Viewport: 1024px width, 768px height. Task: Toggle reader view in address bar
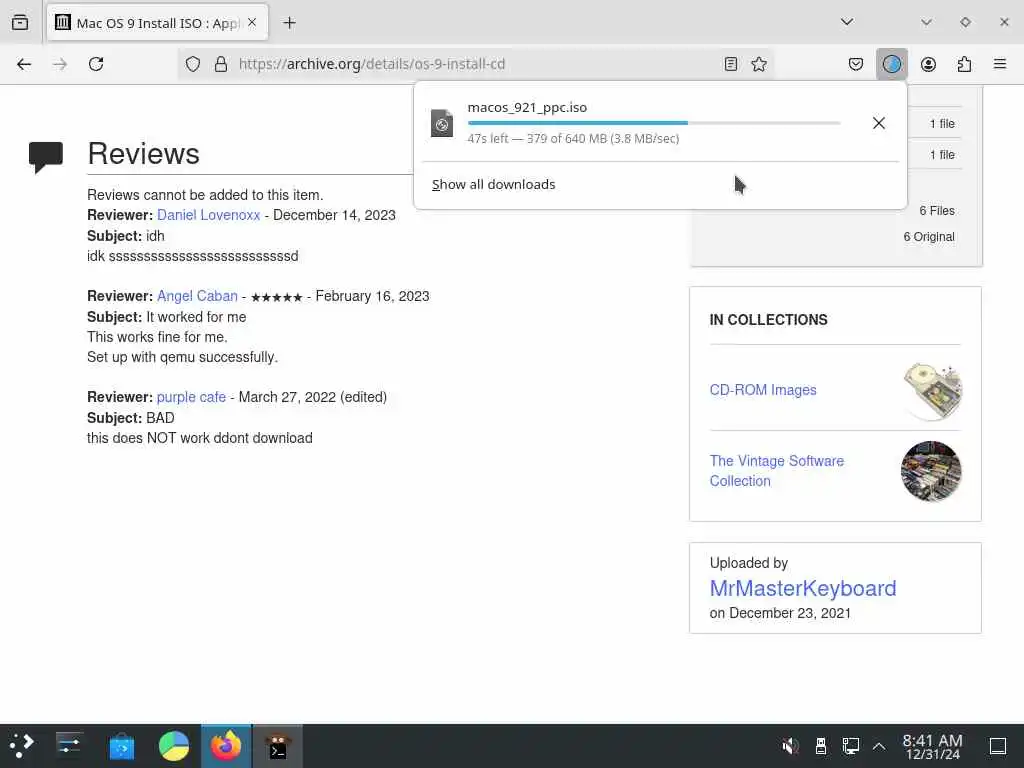[x=731, y=64]
